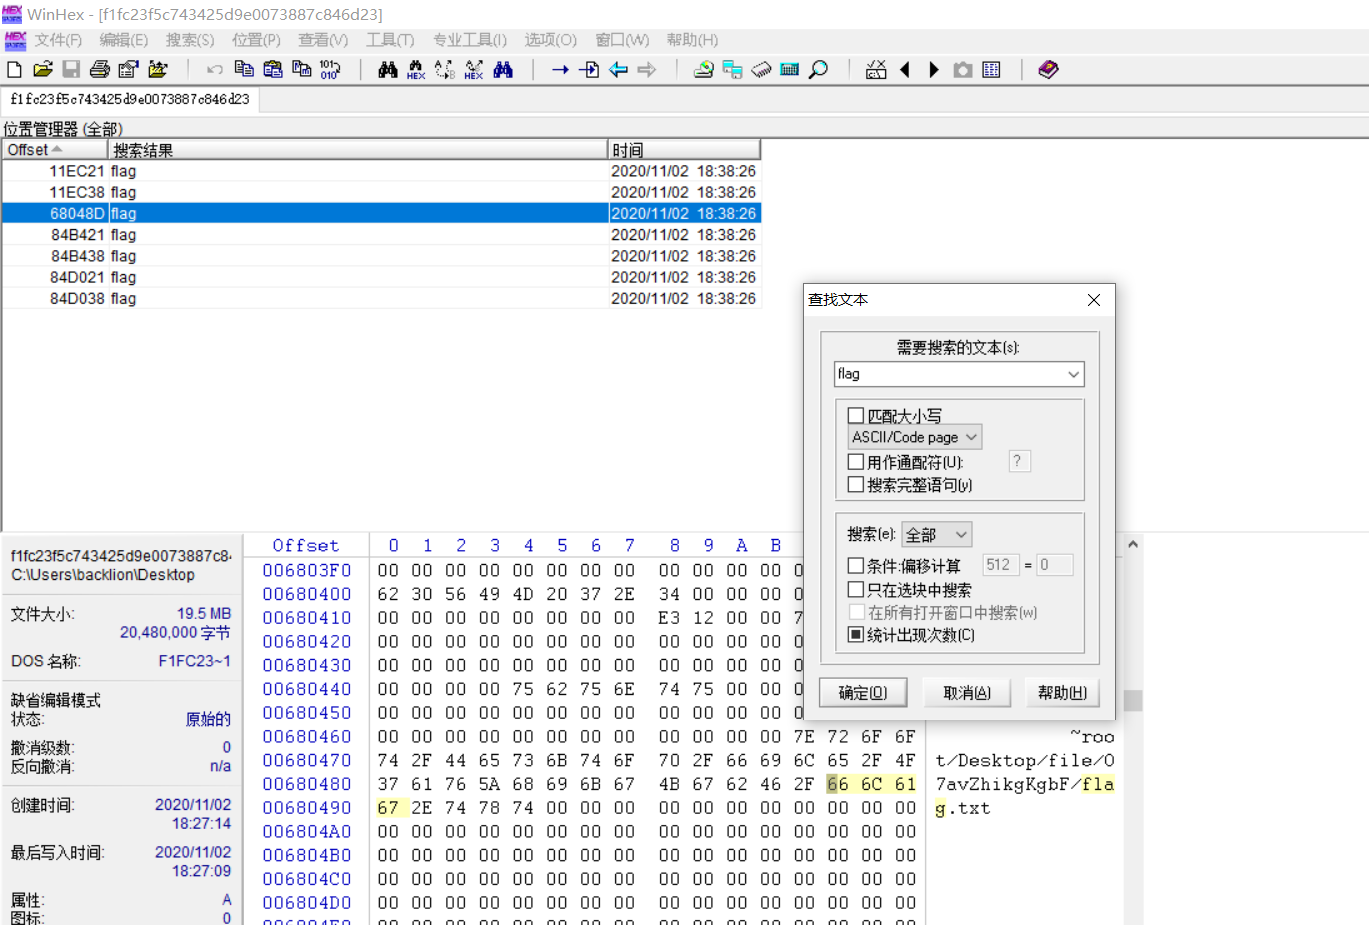This screenshot has height=925, width=1369.
Task: Select the f1fc23f5c743425d9e0073887c846d23 file tab
Action: (x=130, y=100)
